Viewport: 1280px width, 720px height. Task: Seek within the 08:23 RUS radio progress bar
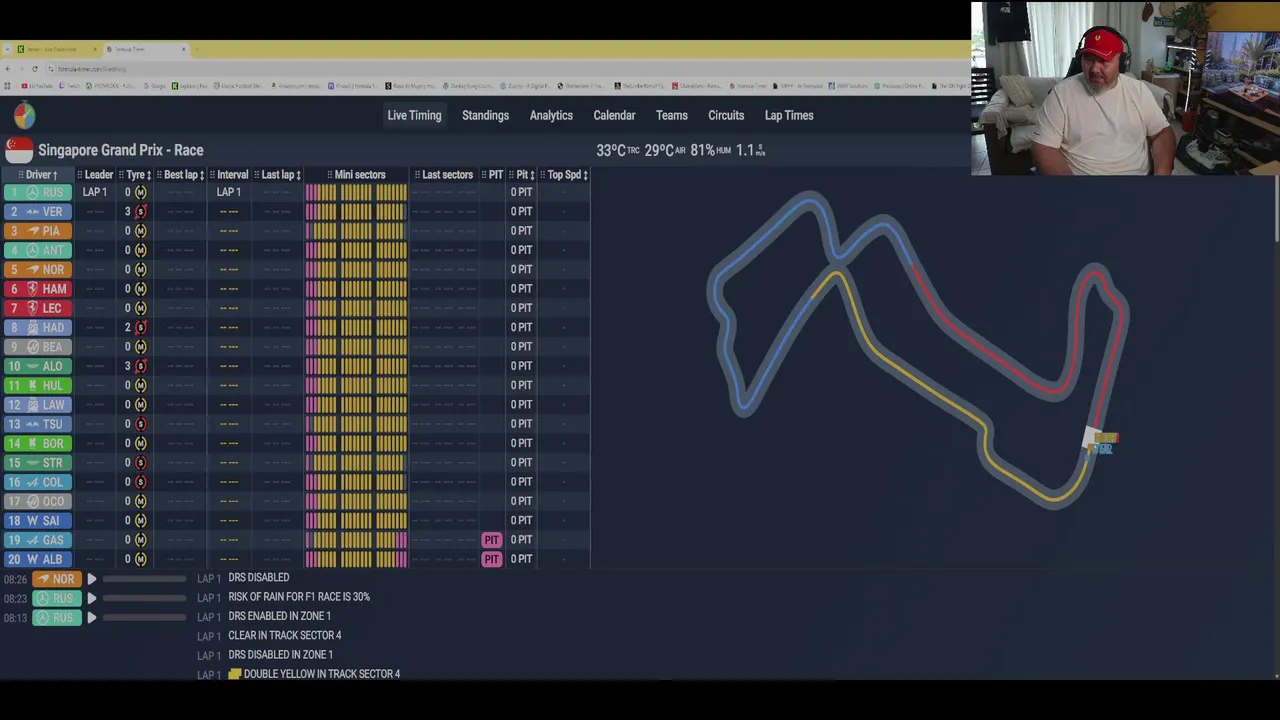pyautogui.click(x=144, y=598)
